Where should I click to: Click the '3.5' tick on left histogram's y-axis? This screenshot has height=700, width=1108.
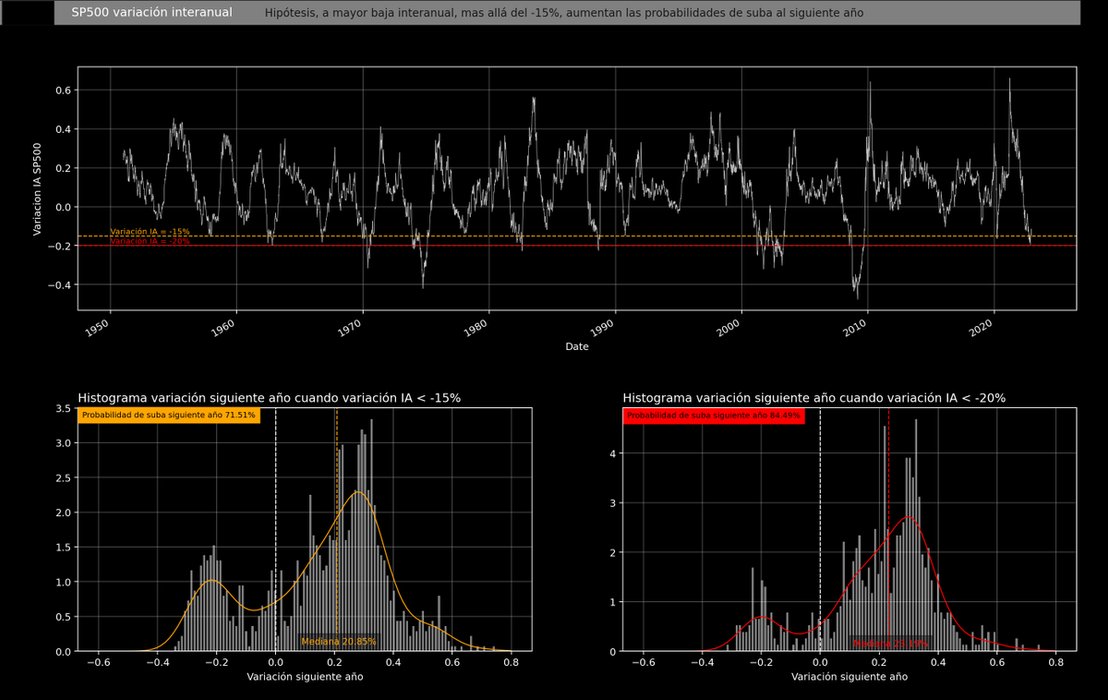63,409
